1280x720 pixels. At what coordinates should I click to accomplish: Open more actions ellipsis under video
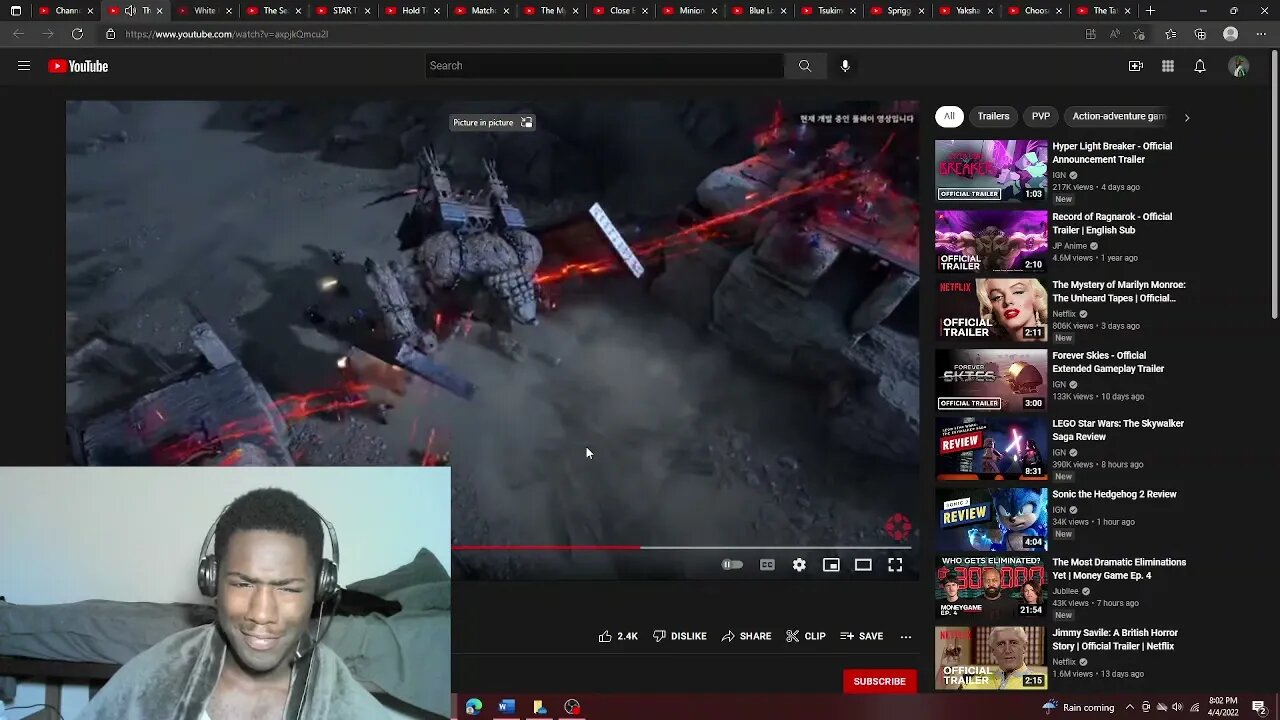[x=906, y=636]
